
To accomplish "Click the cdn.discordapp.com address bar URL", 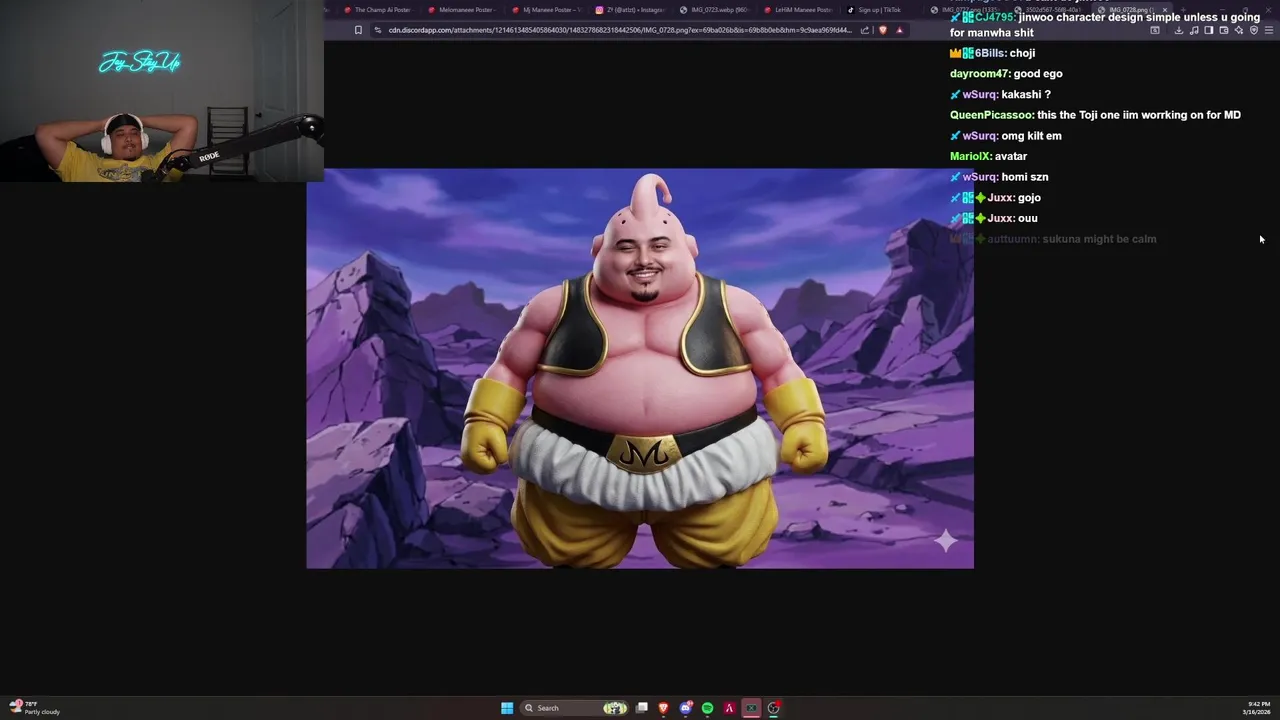I will [x=620, y=30].
